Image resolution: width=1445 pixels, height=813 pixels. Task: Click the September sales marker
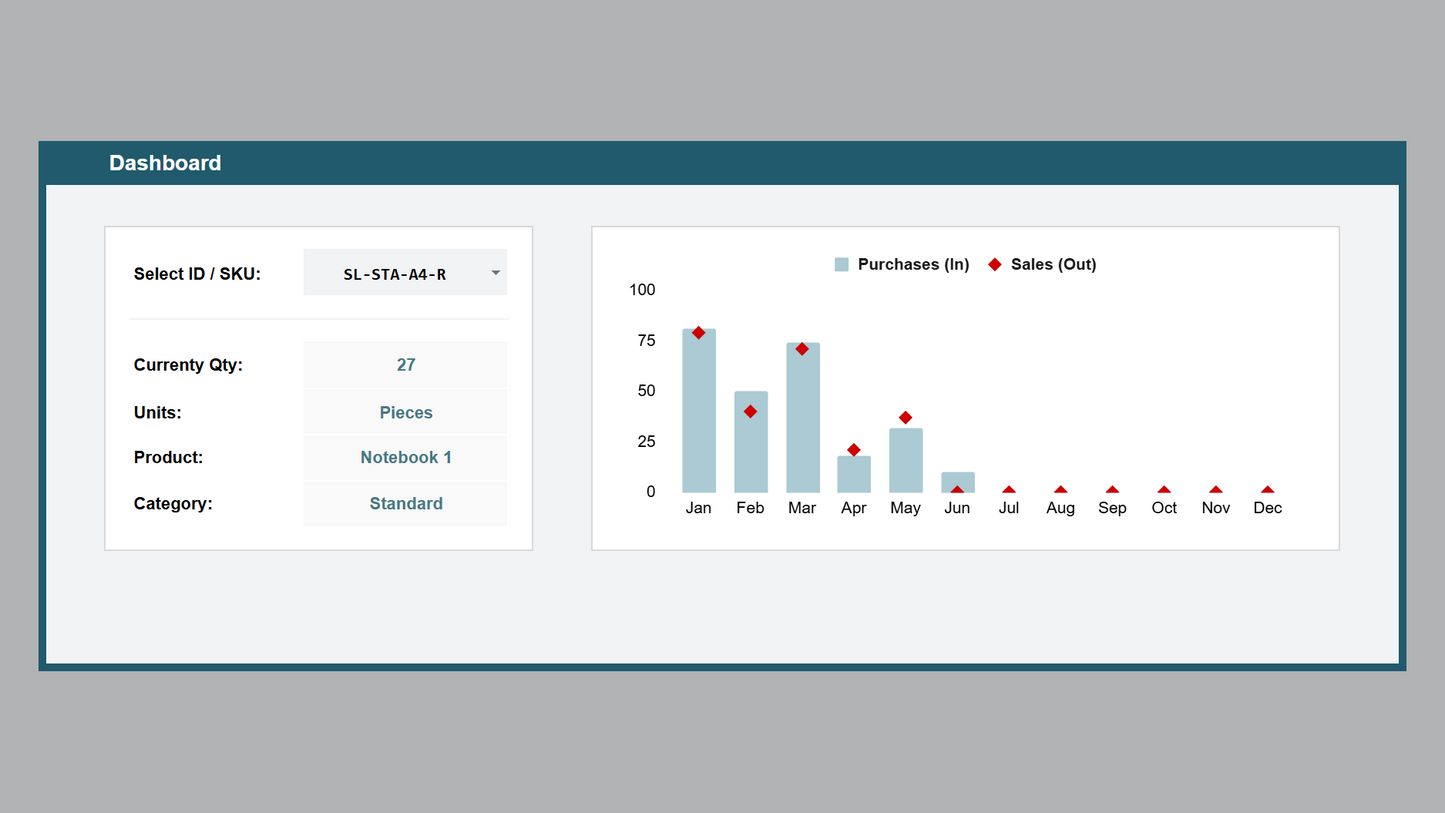(x=1112, y=490)
